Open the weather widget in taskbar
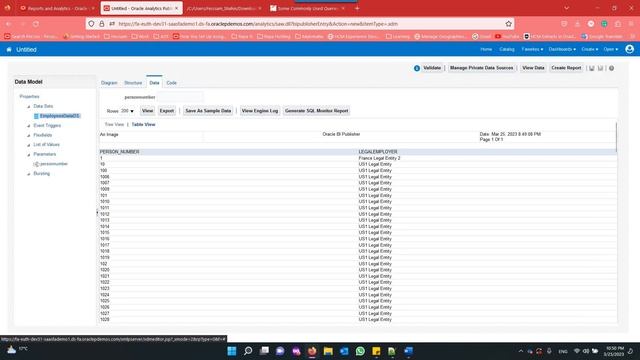This screenshot has width=640, height=360. click(17, 350)
